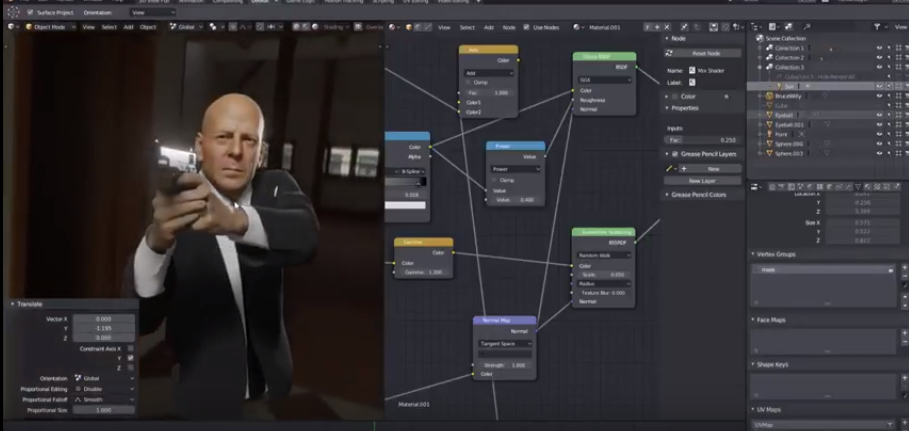This screenshot has height=431, width=909.
Task: Click the BruceWilly object icon
Action: [x=770, y=96]
